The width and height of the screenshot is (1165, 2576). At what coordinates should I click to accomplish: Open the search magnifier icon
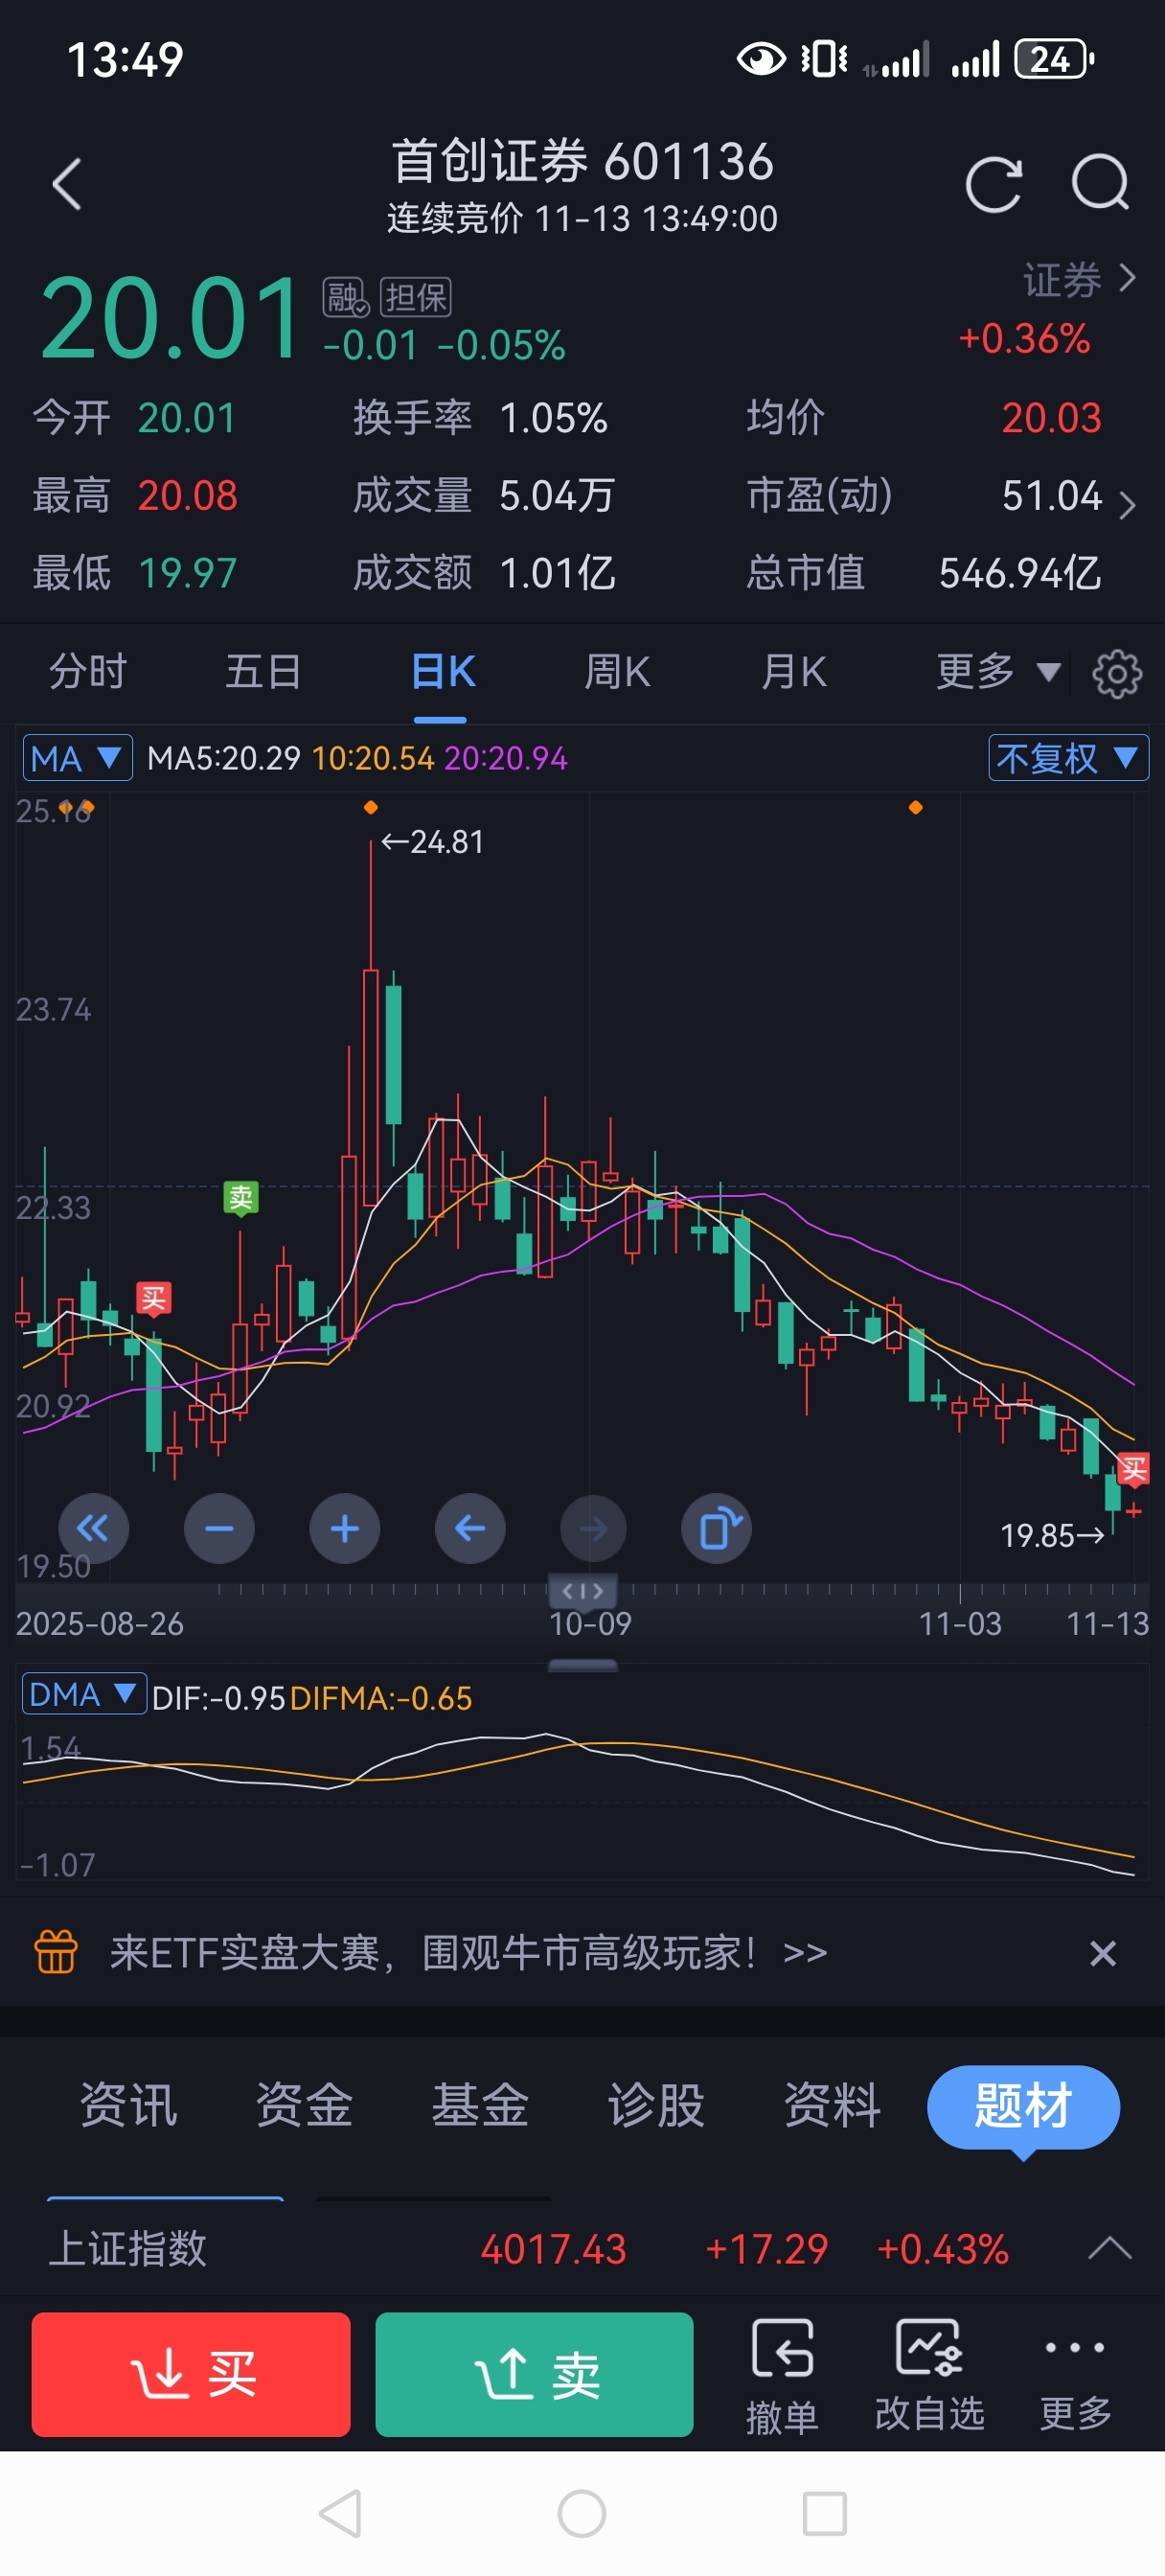[1100, 183]
